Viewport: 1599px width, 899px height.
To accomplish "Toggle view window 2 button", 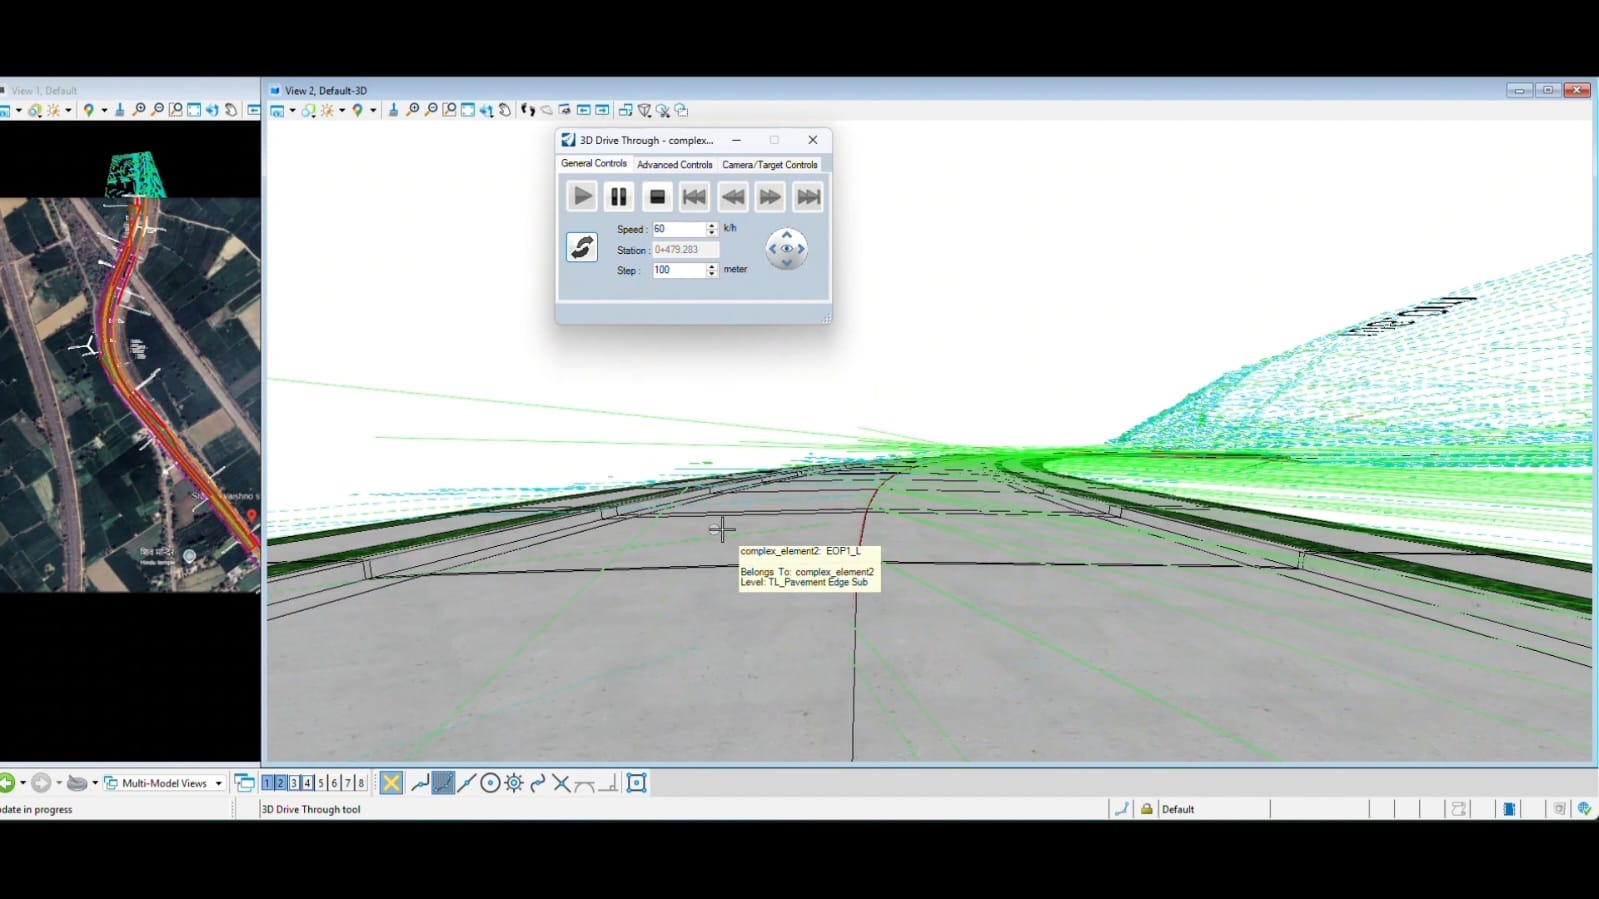I will click(x=280, y=783).
